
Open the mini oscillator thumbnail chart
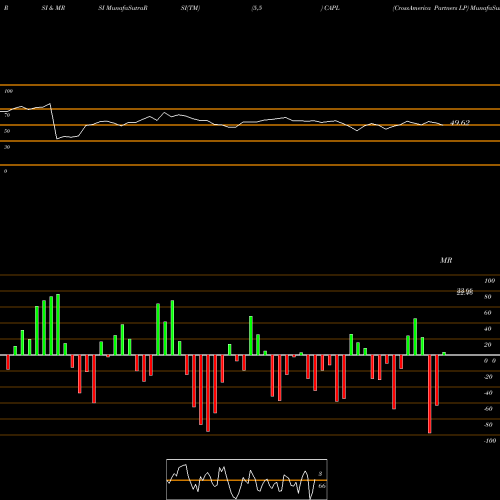click(247, 479)
